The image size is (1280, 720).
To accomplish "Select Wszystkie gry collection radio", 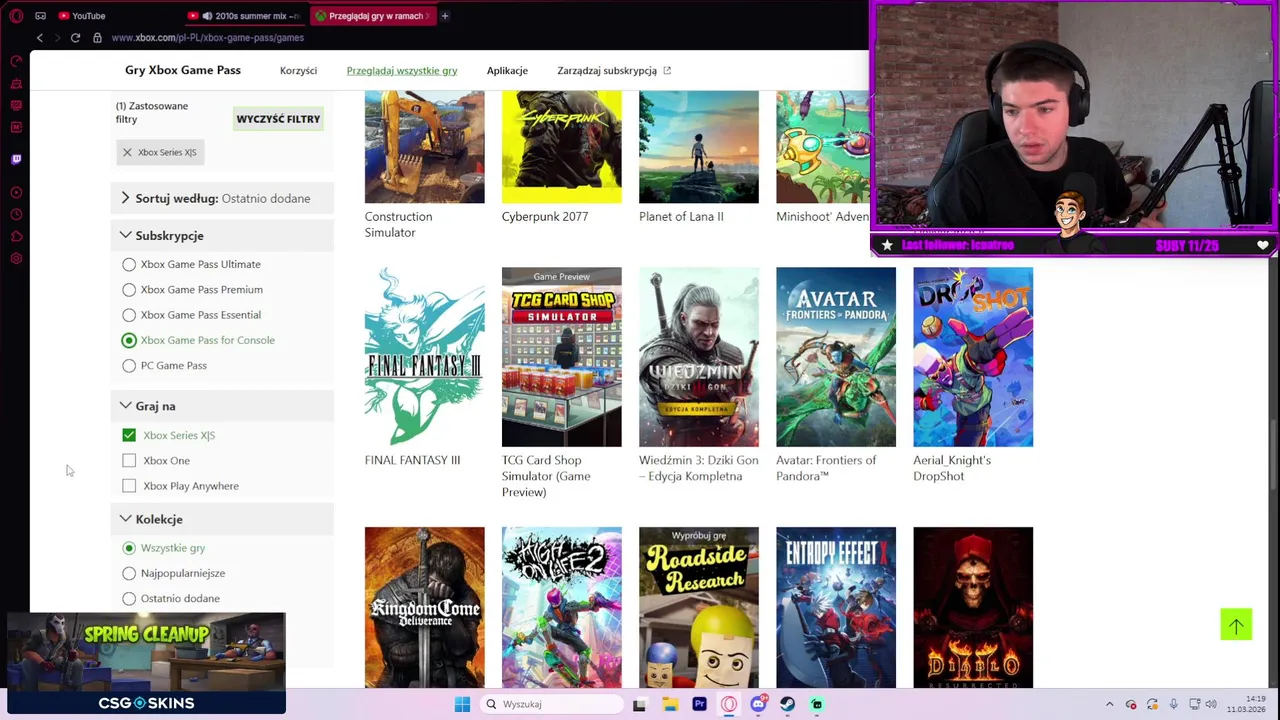I will (x=129, y=548).
